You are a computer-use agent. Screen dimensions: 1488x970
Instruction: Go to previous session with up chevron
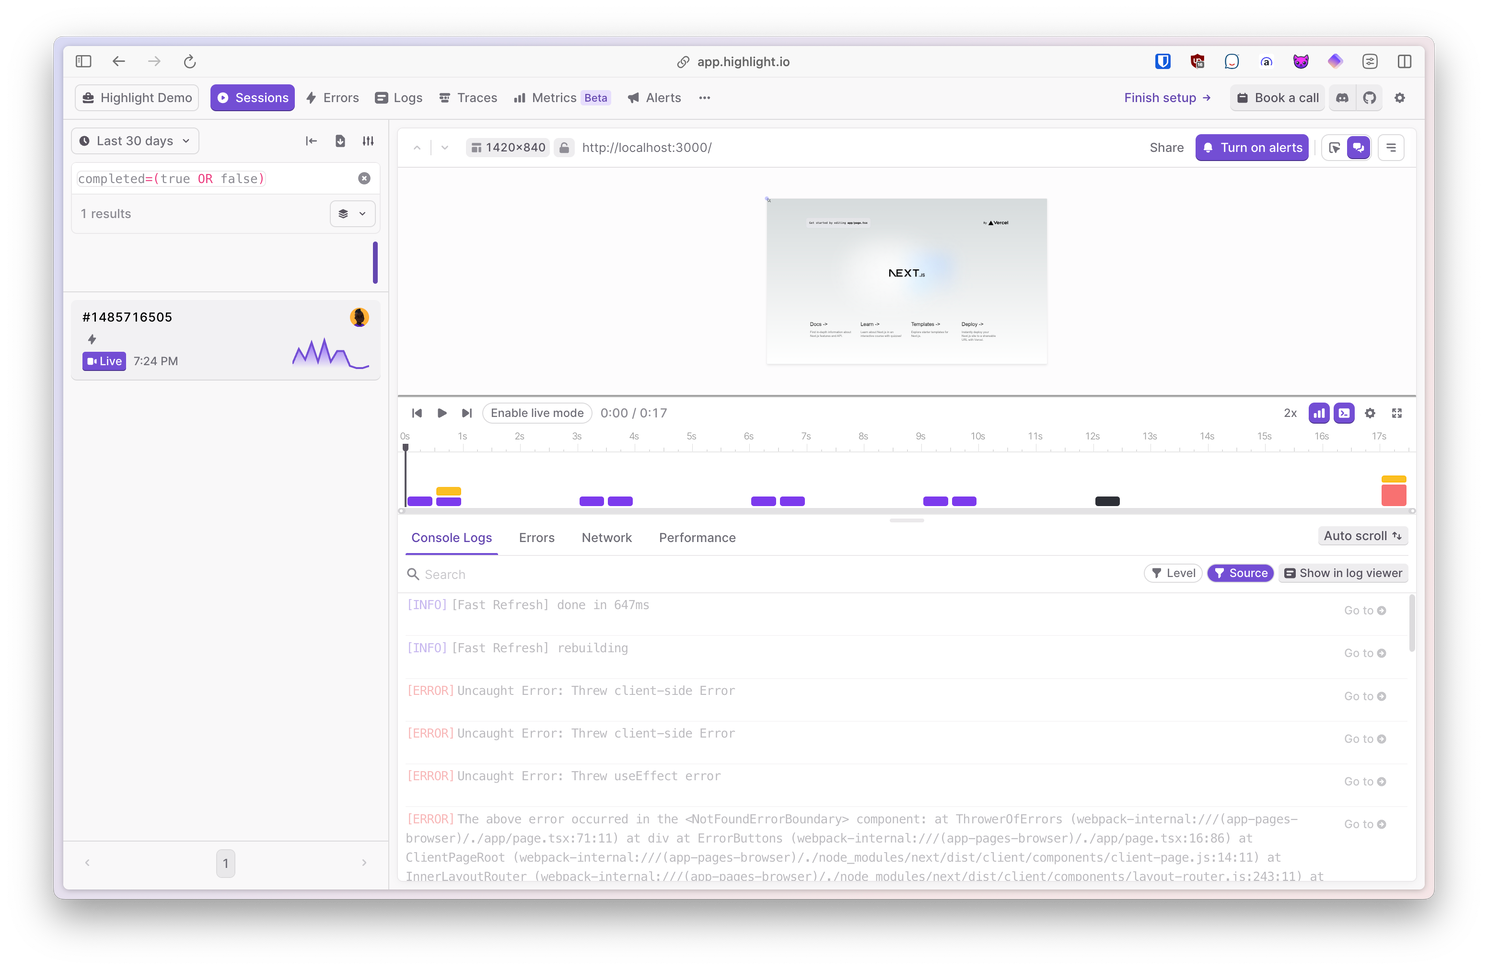pos(417,148)
